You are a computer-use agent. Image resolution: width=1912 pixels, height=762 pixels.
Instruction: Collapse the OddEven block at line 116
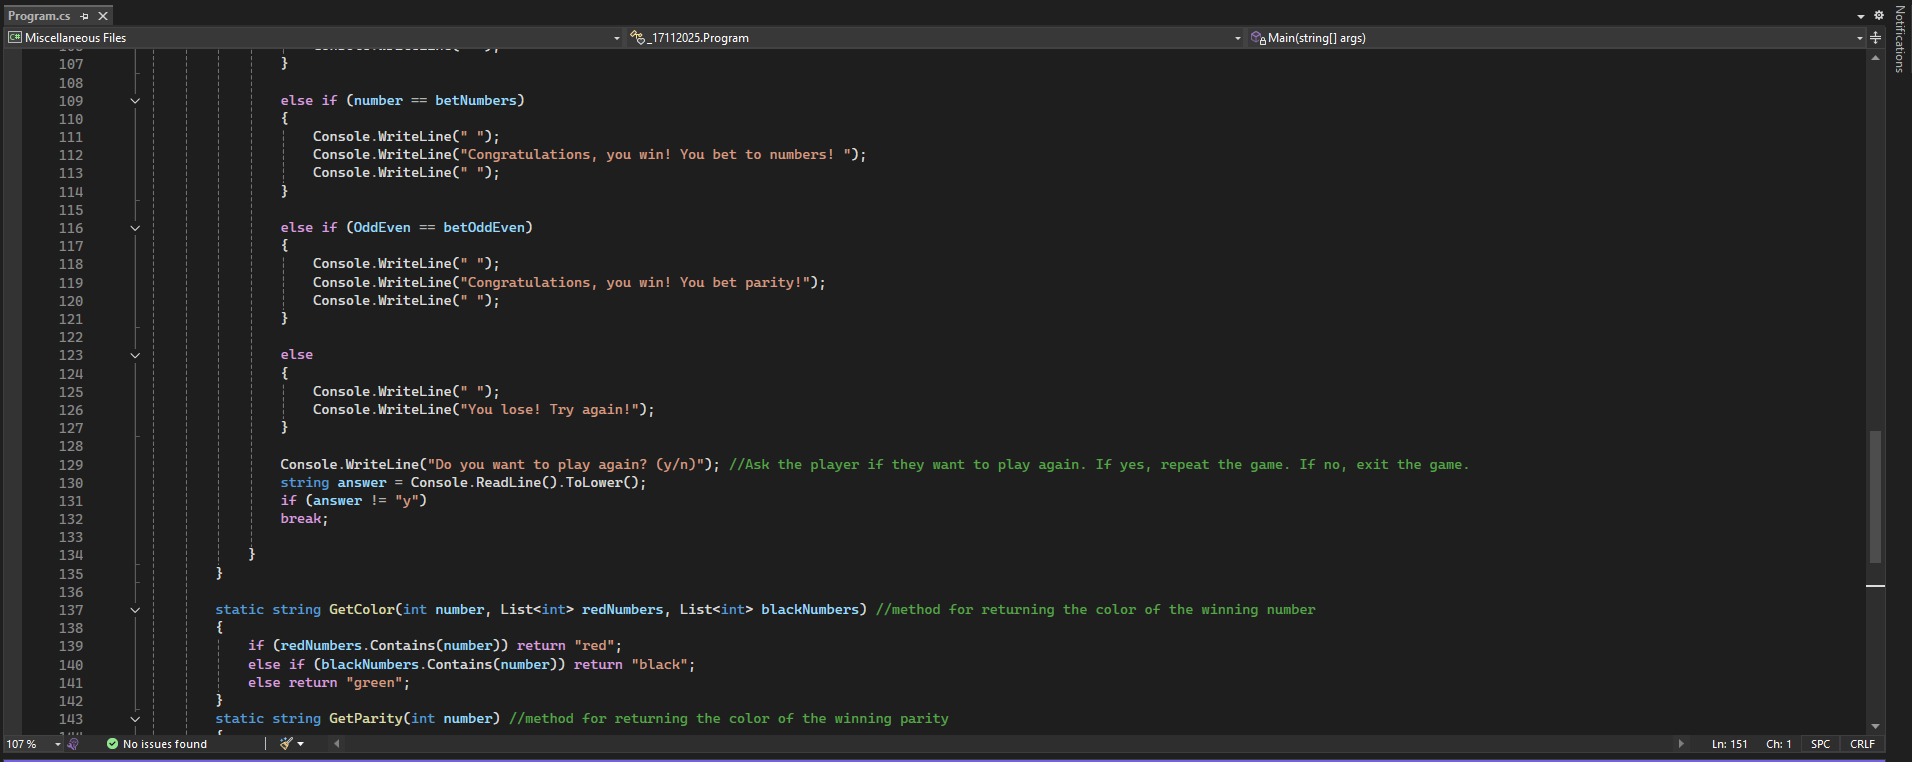[135, 228]
